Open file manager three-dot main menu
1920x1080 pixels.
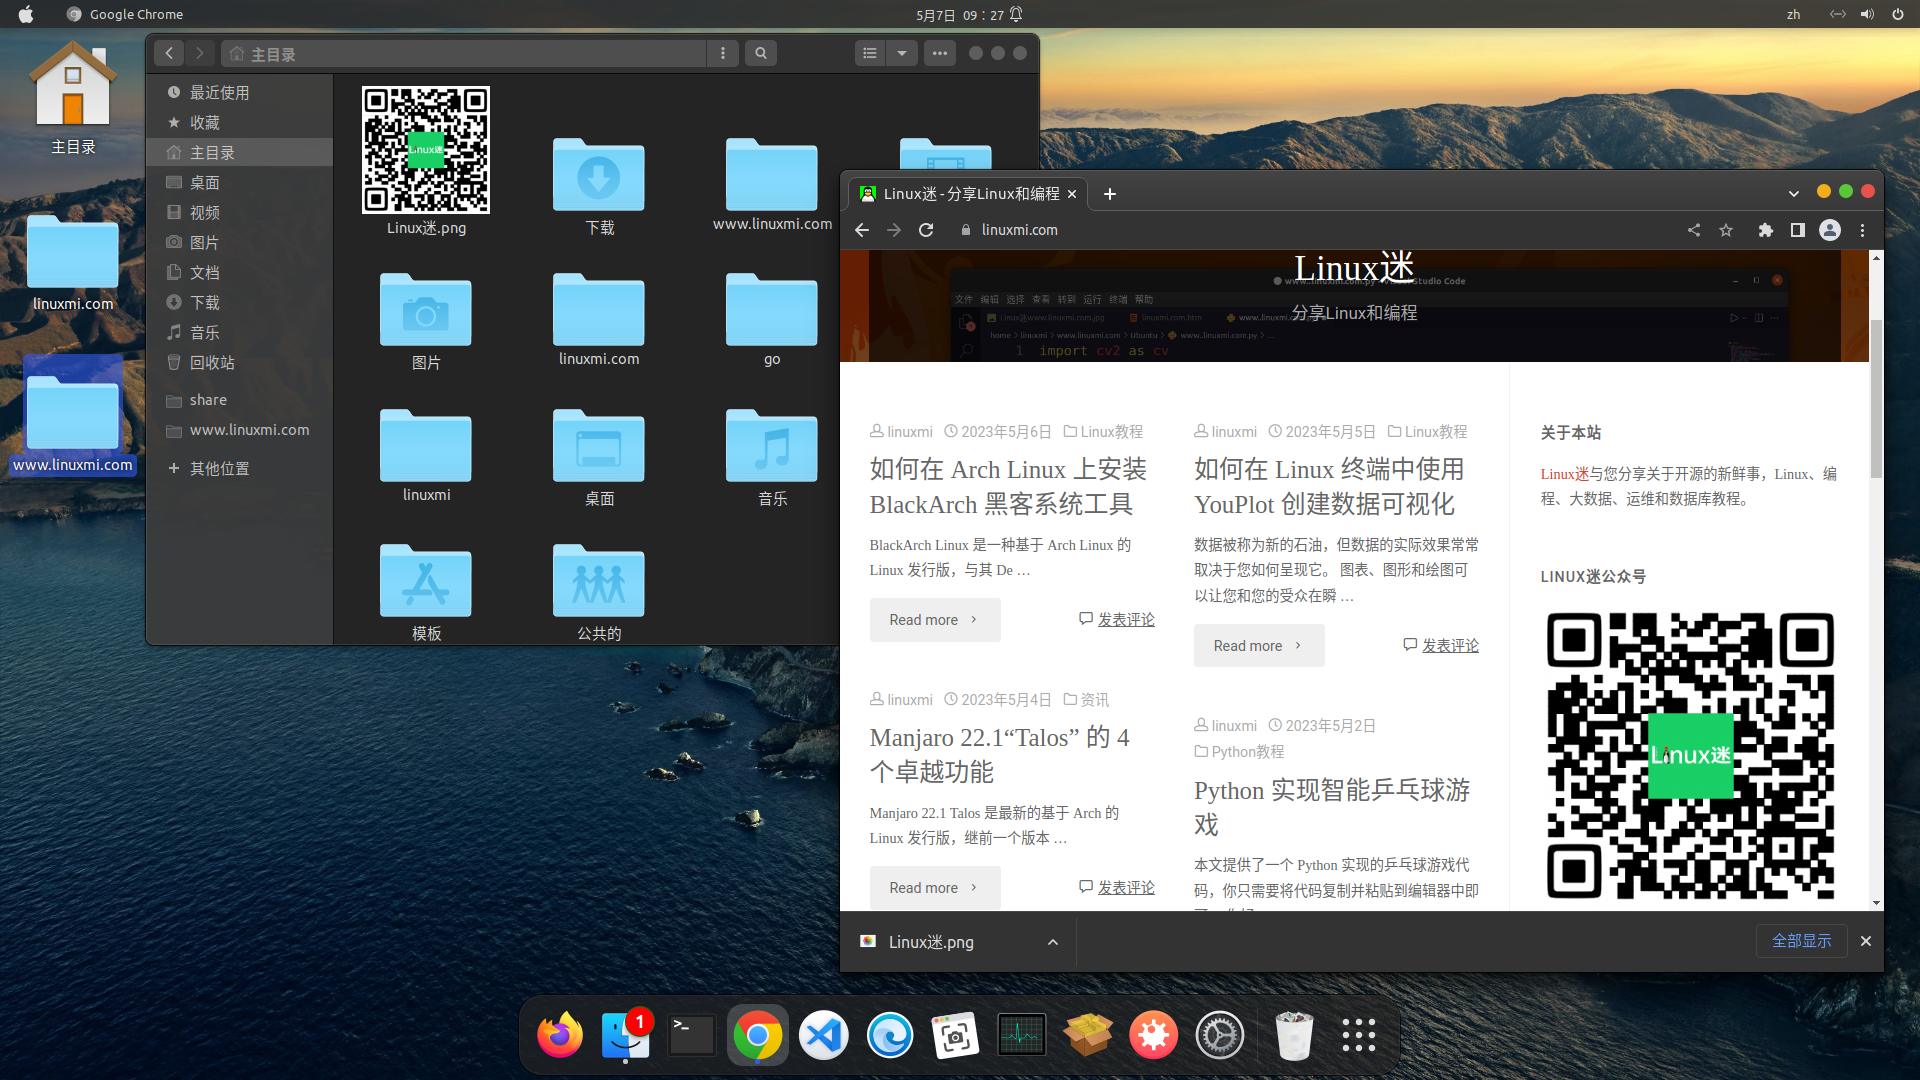coord(940,53)
